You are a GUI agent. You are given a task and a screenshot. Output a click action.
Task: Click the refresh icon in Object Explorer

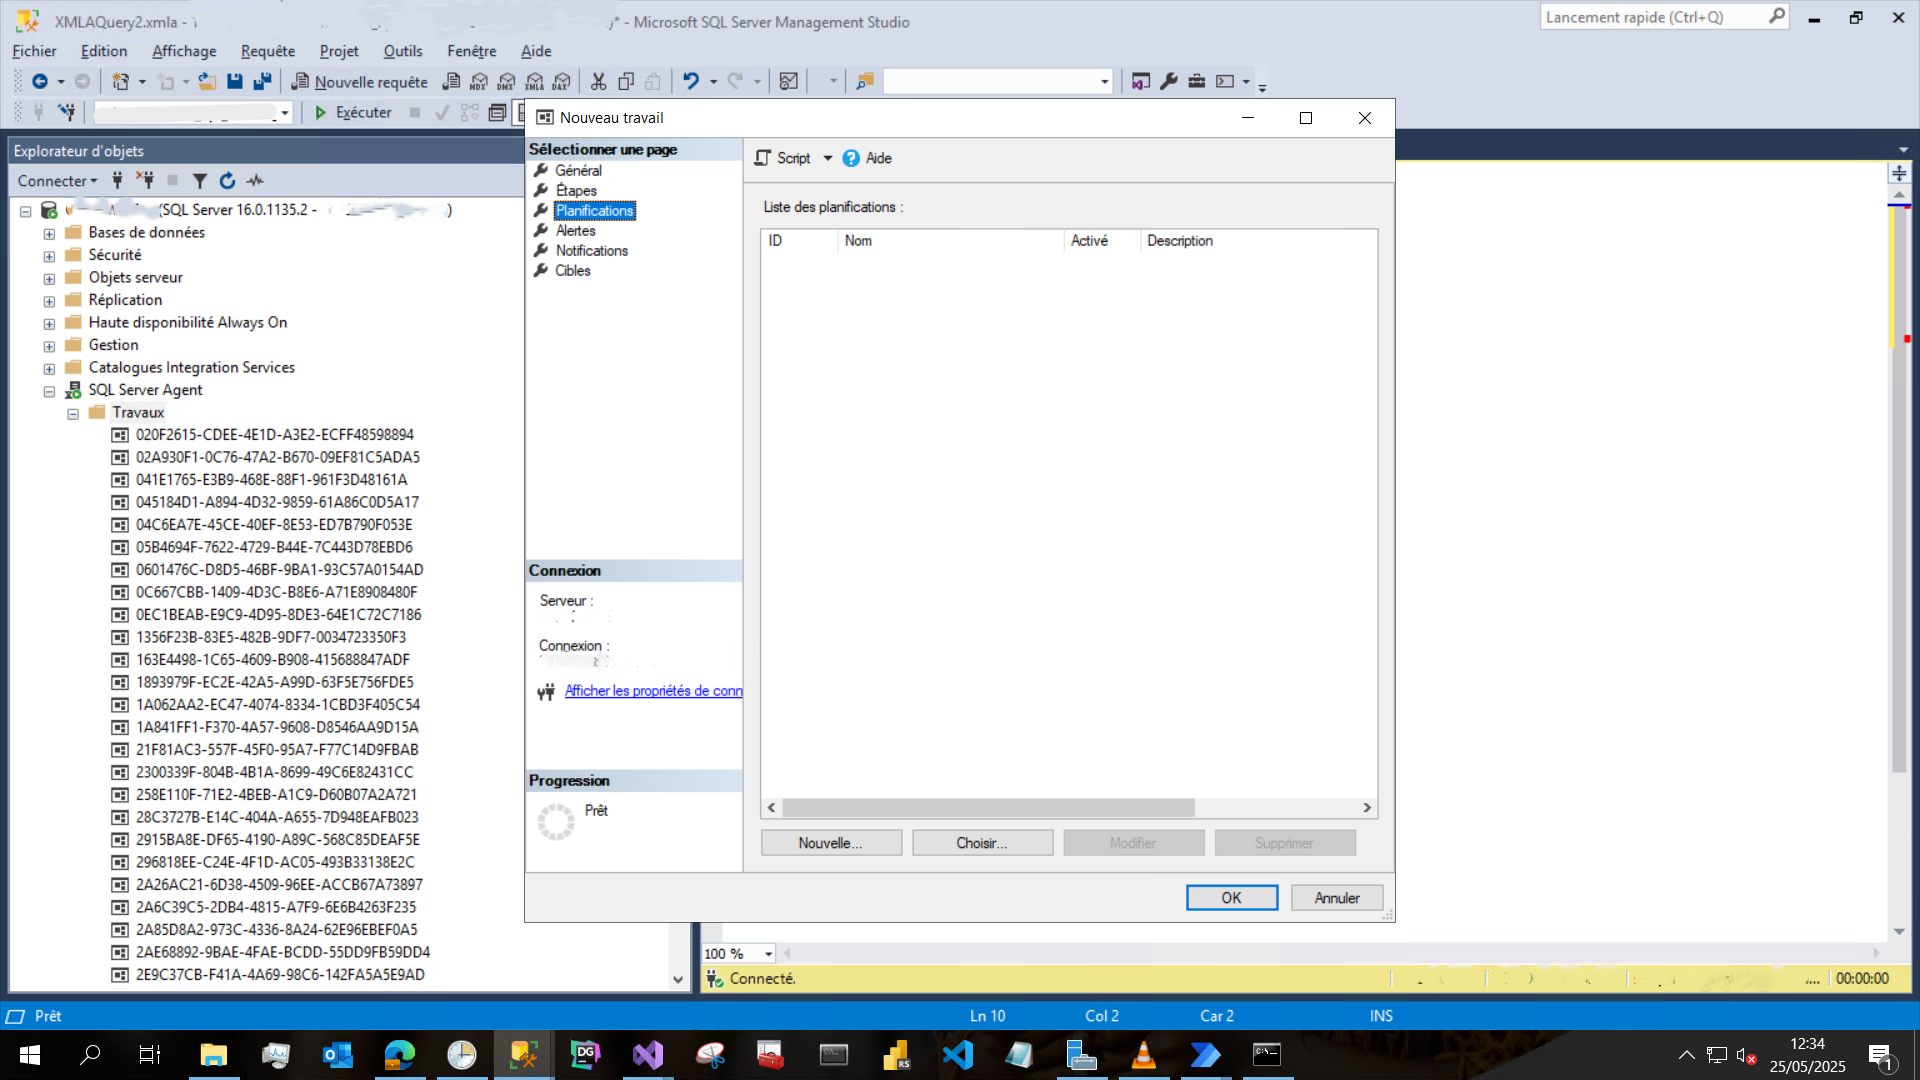[x=227, y=181]
